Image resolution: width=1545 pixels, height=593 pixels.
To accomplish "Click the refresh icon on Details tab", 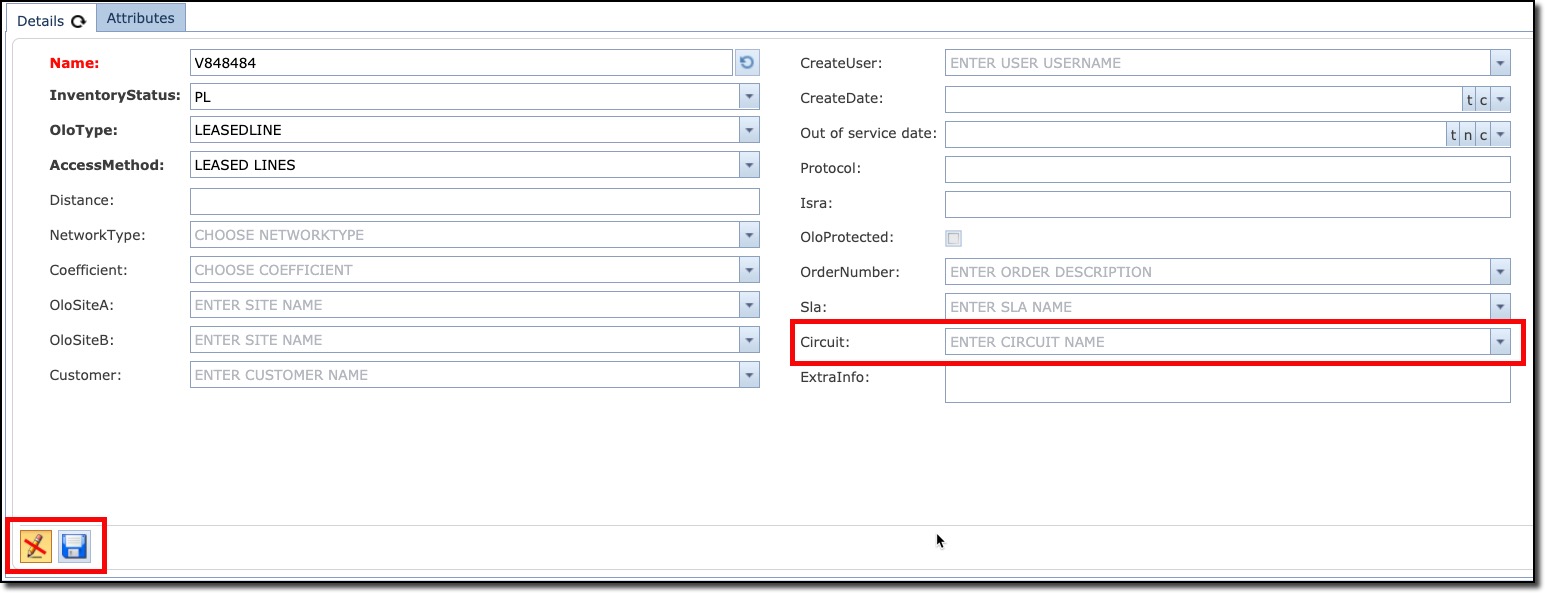I will (x=78, y=21).
